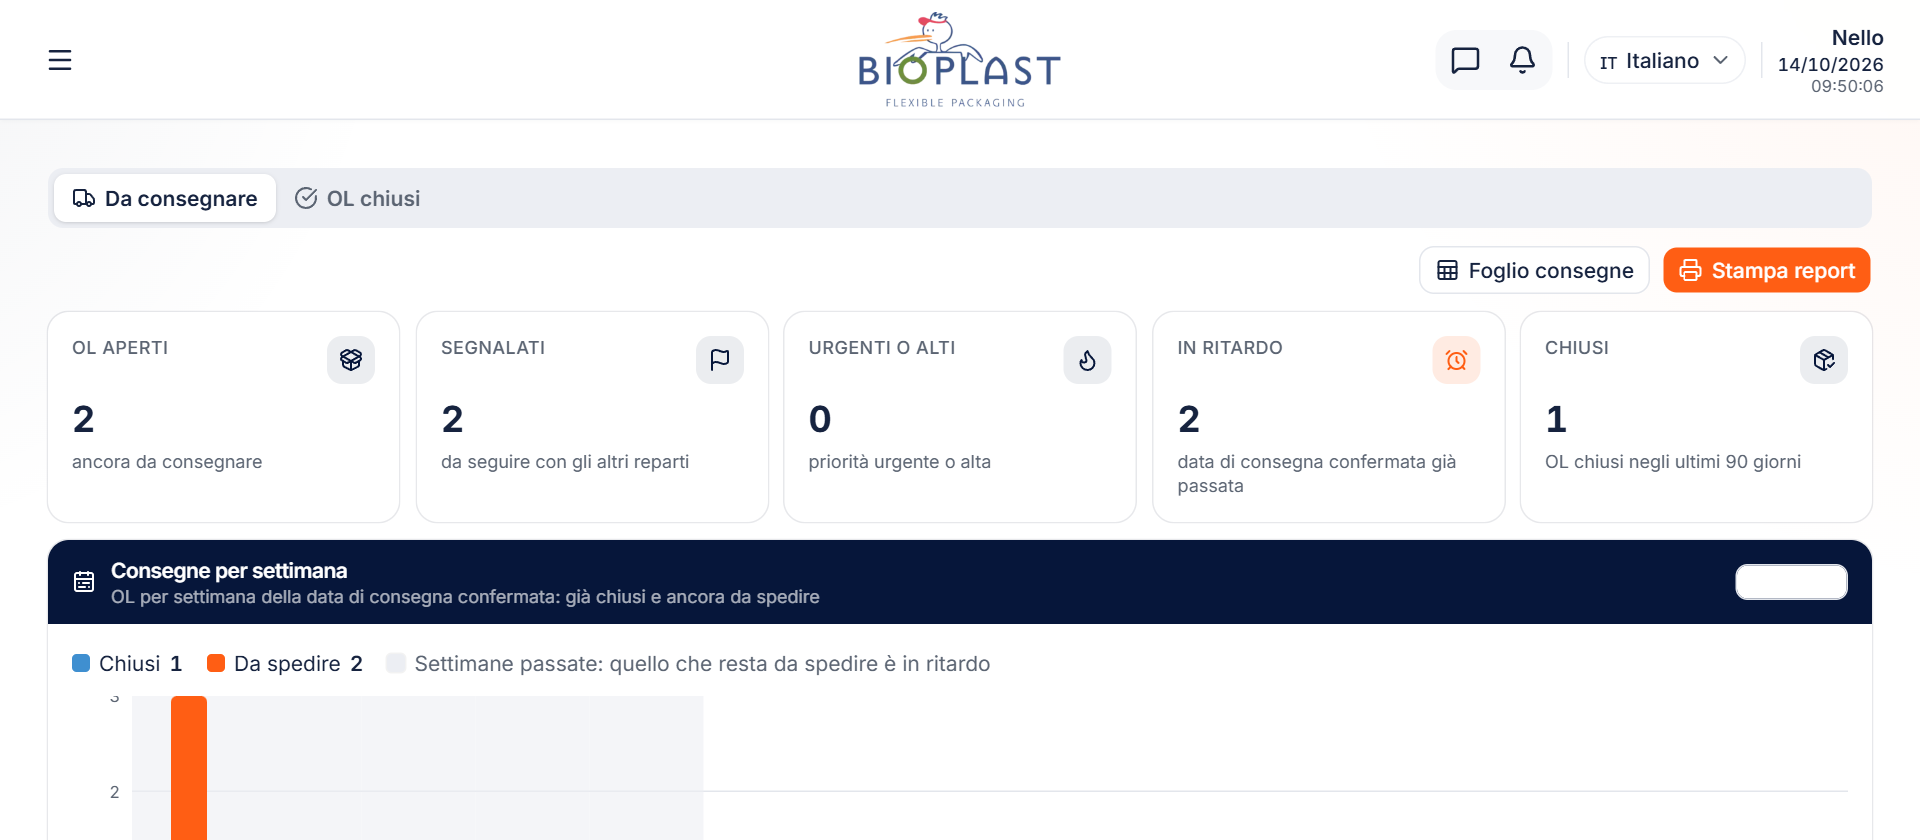Click the 'IN RITARDO' card heading

[1230, 348]
